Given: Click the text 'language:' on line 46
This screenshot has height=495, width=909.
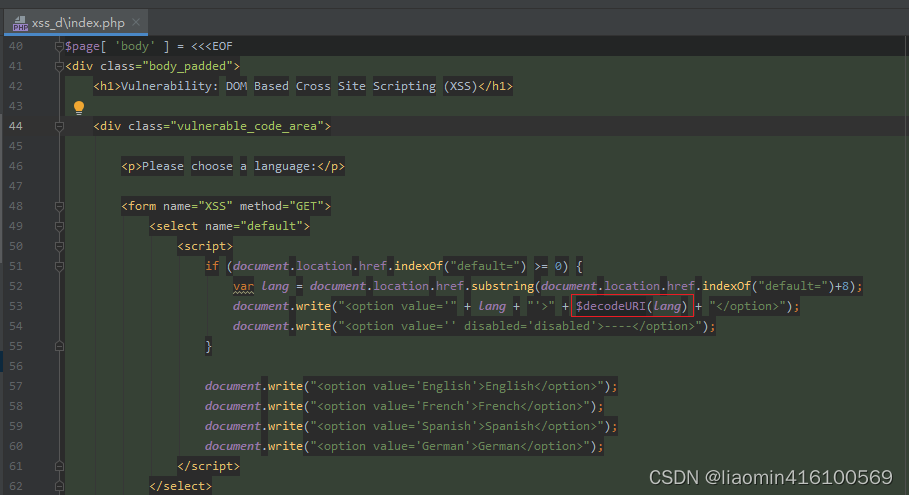Looking at the screenshot, I should [285, 166].
